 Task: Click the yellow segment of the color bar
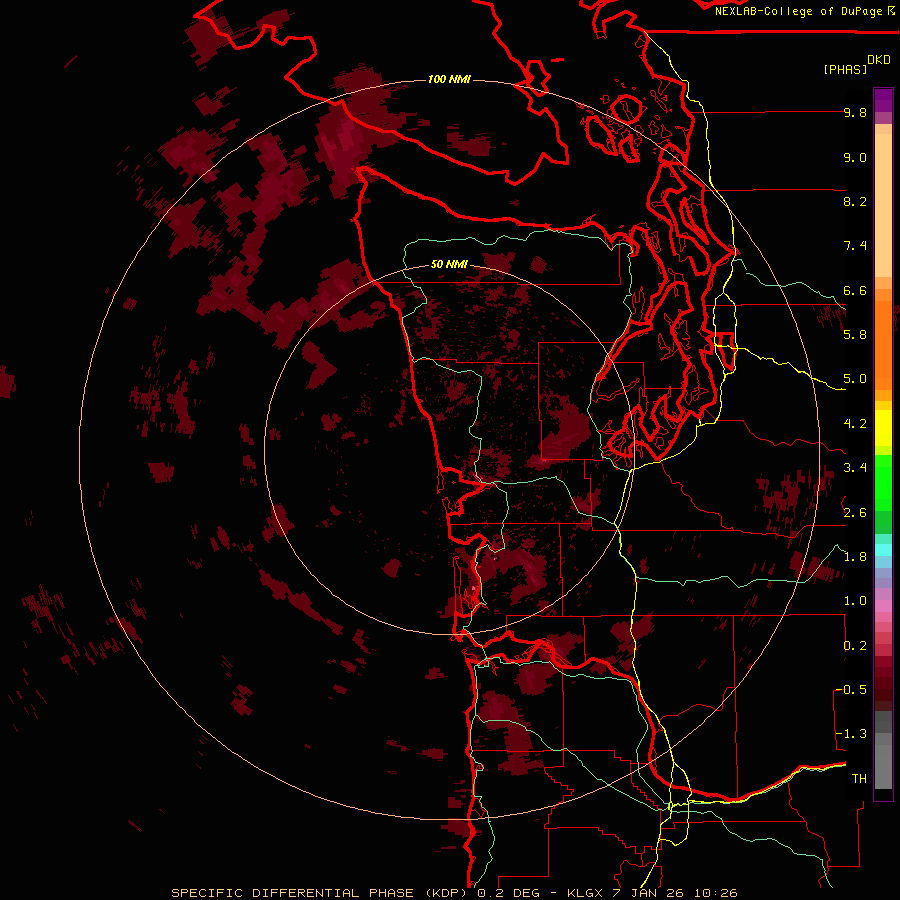883,428
